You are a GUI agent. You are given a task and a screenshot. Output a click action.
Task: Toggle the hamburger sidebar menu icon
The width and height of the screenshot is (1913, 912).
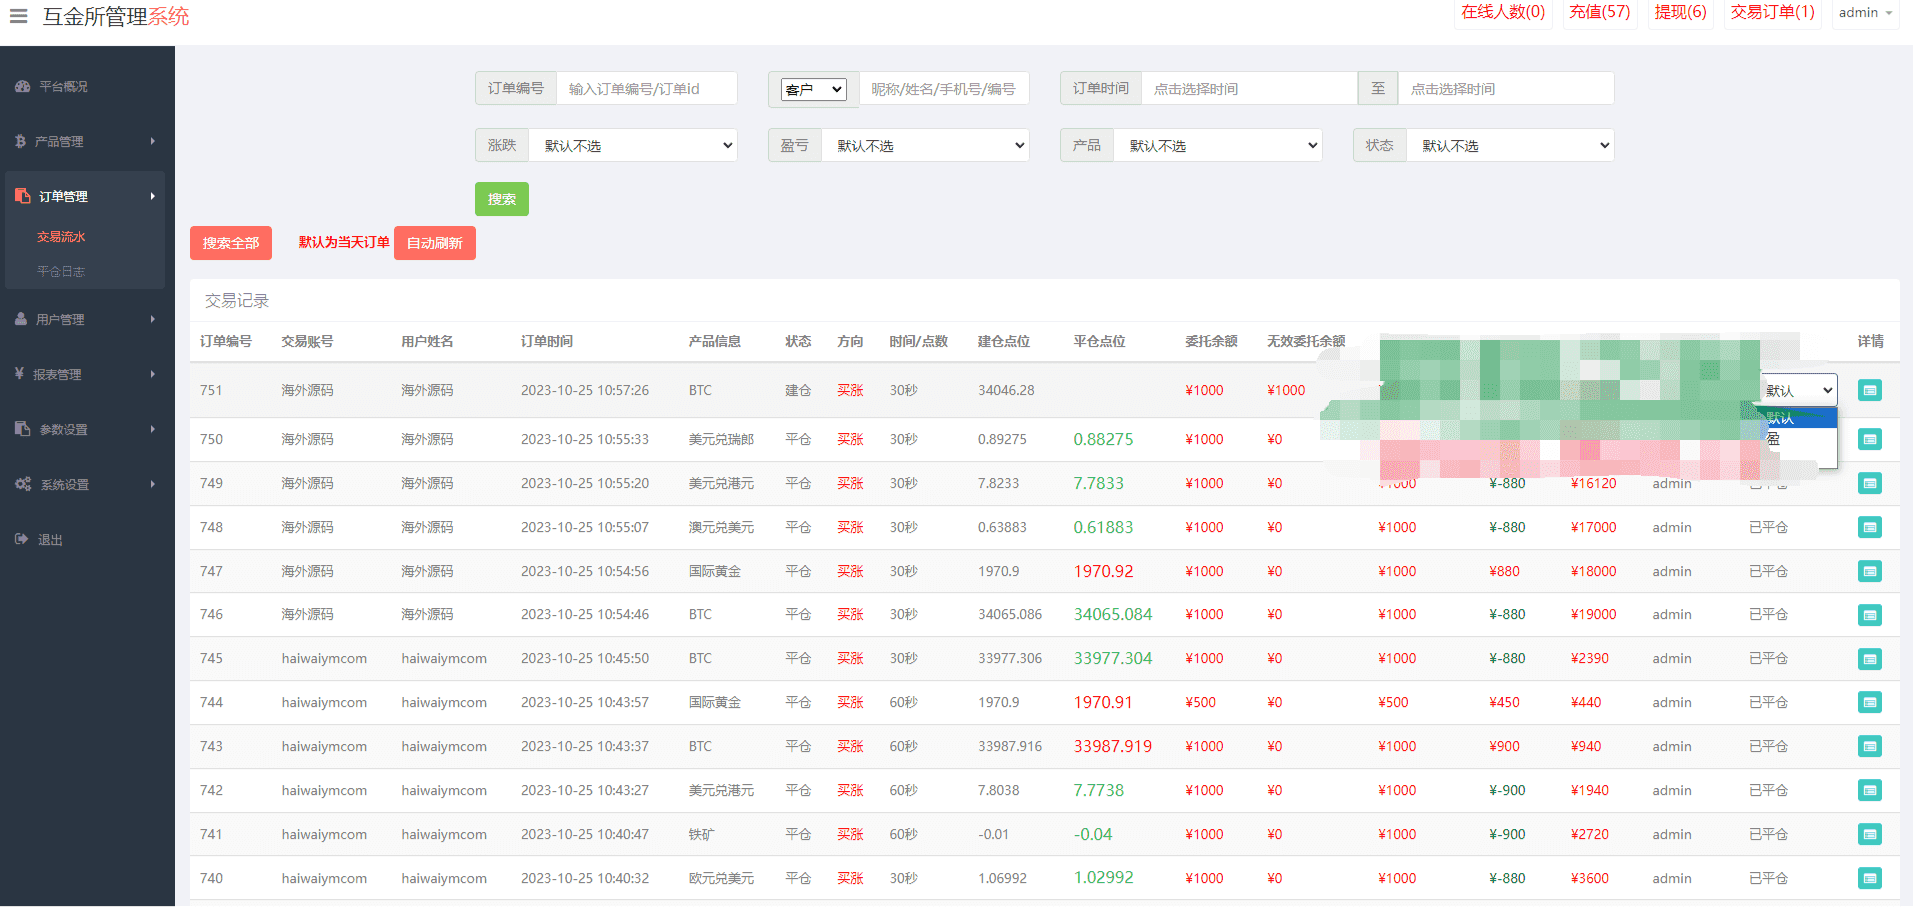[18, 16]
